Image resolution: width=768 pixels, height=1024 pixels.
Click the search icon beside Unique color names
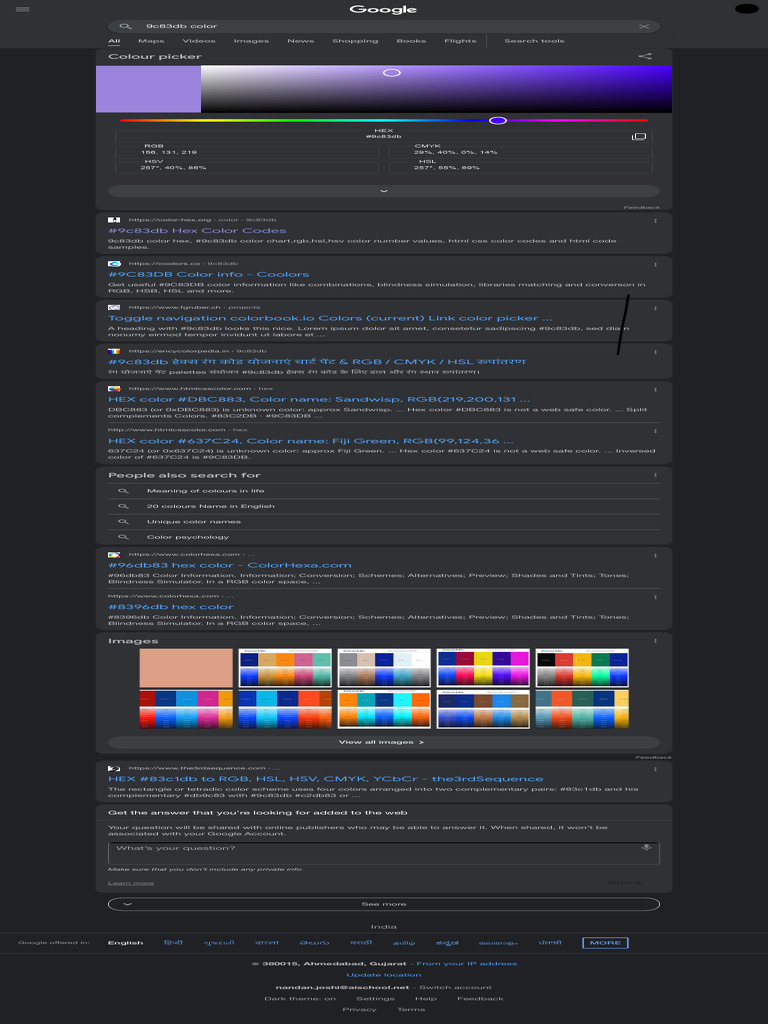click(123, 522)
